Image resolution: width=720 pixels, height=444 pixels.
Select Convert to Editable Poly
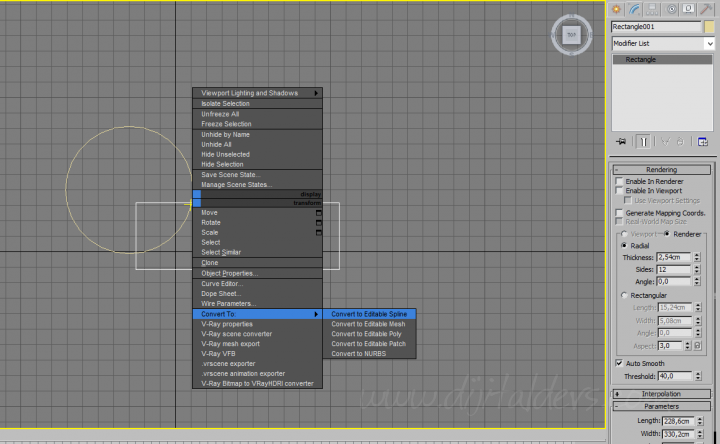(x=367, y=334)
